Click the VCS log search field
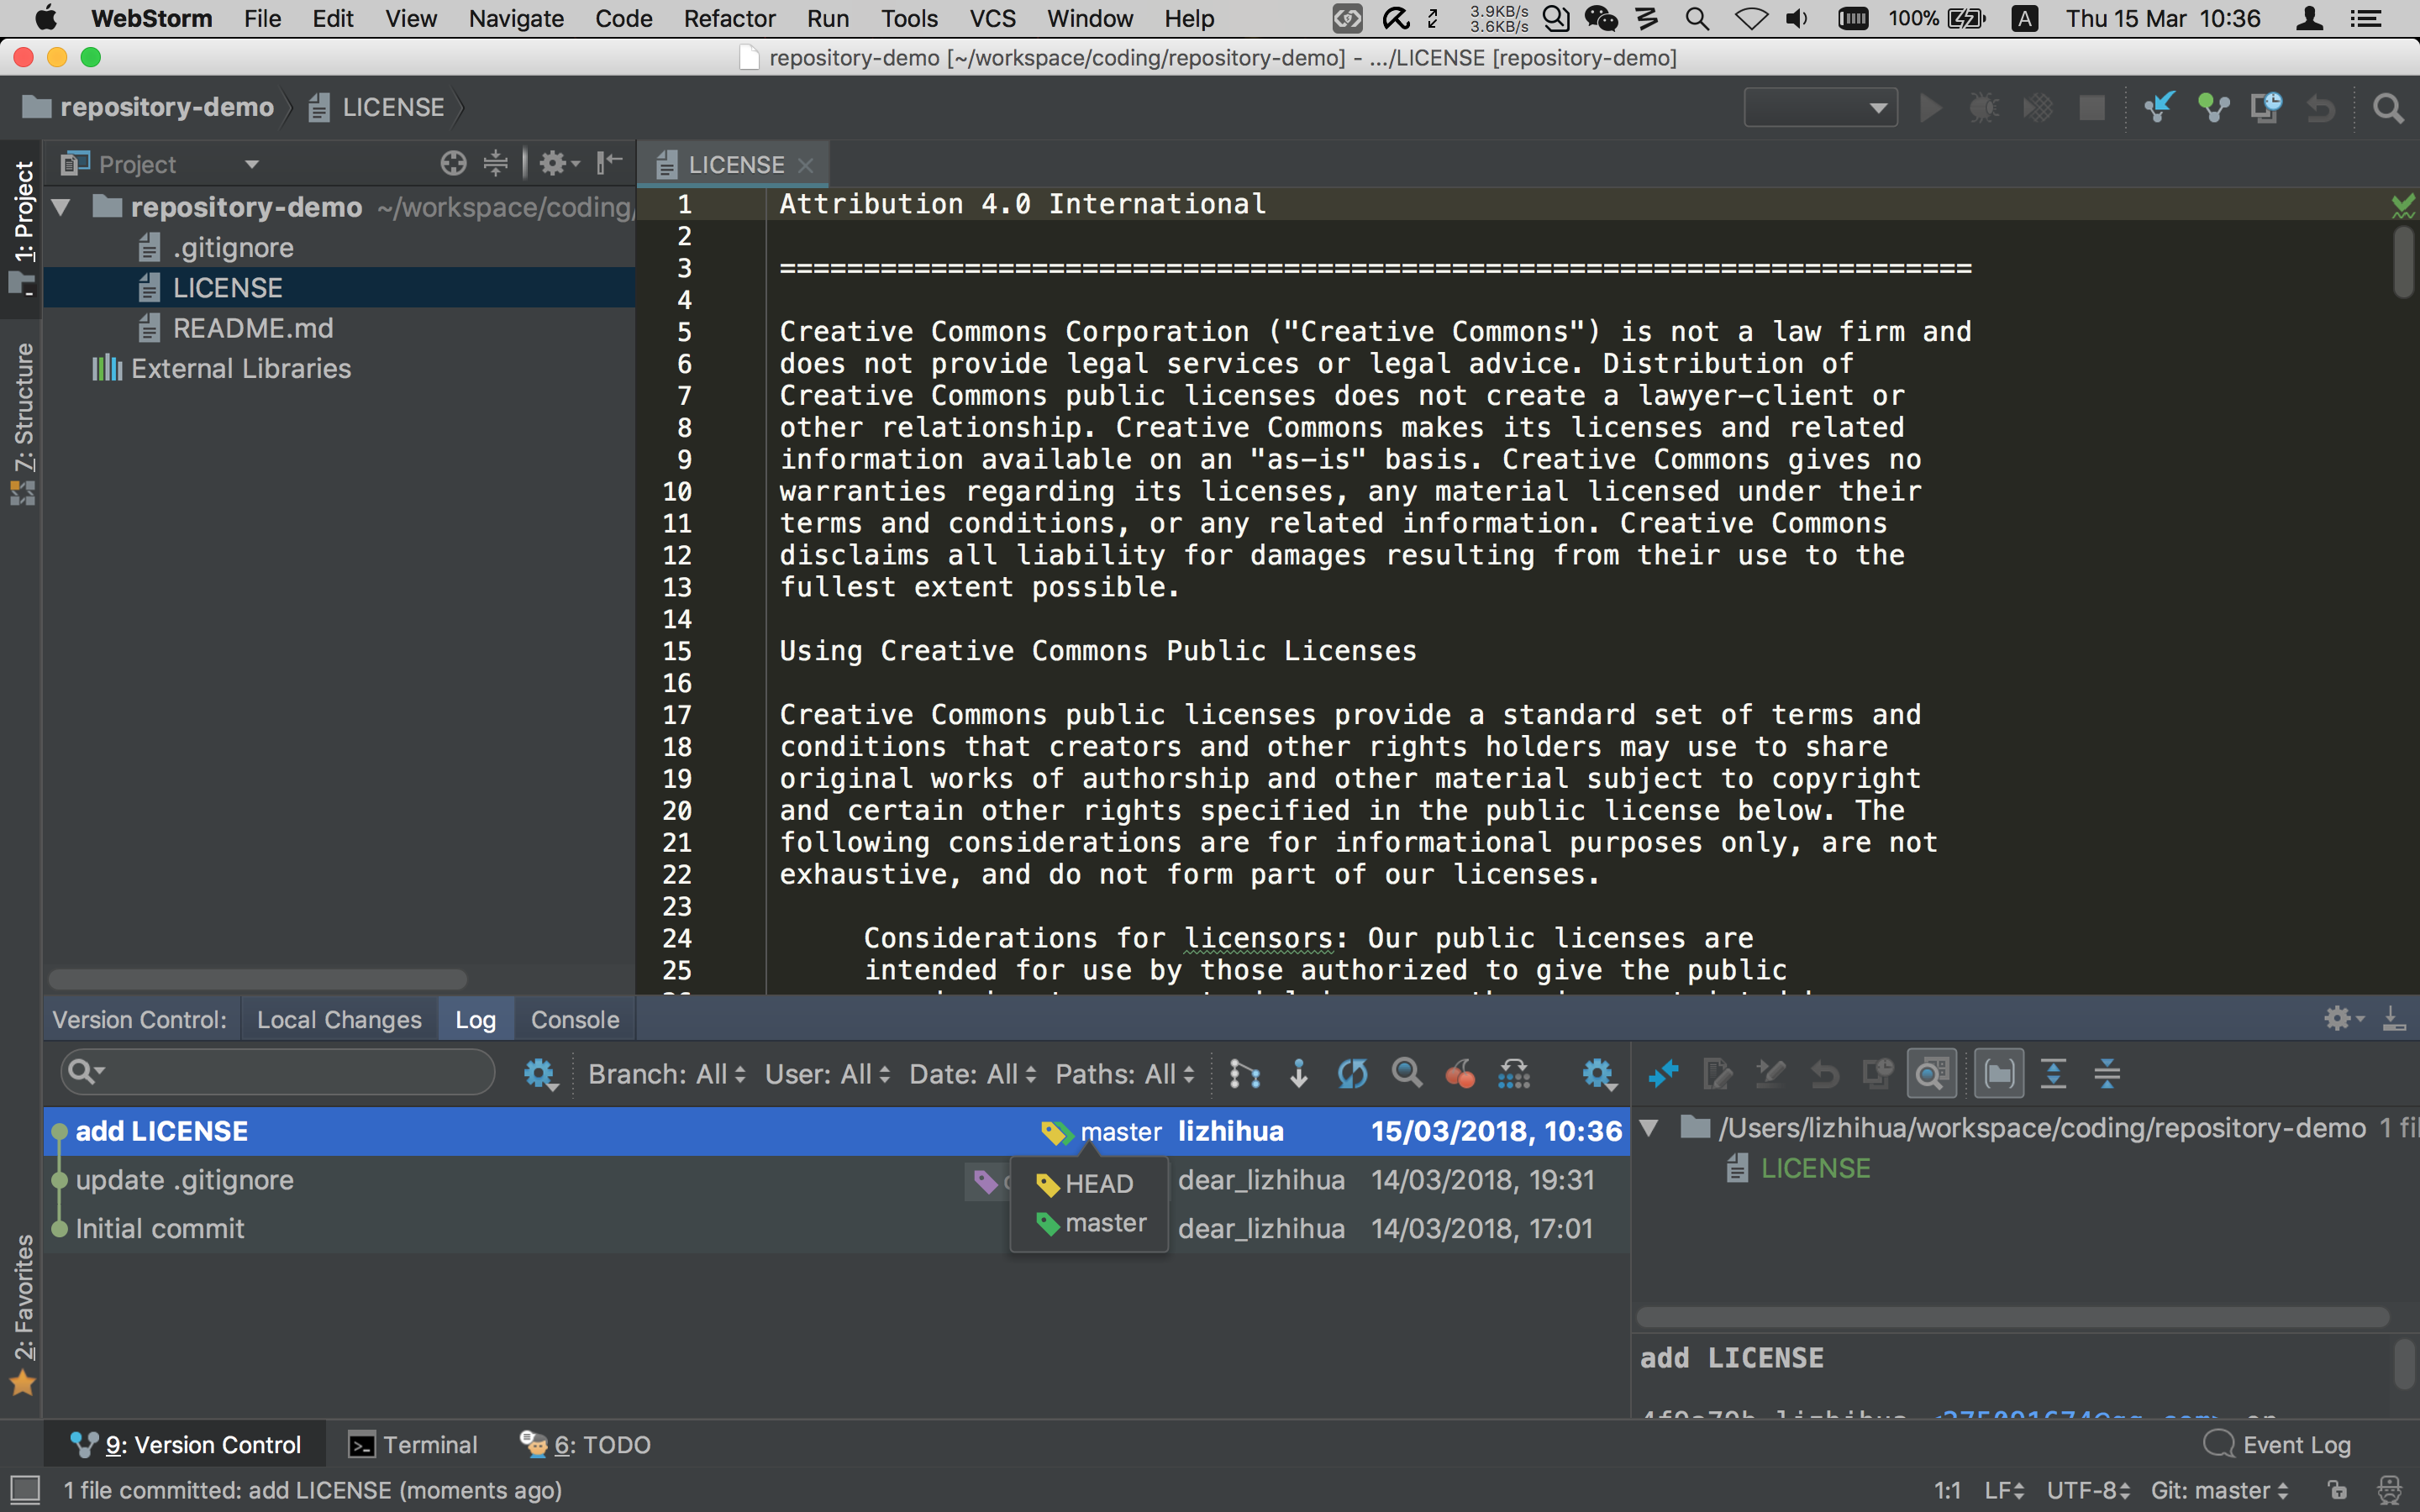The width and height of the screenshot is (2420, 1512). coord(278,1073)
